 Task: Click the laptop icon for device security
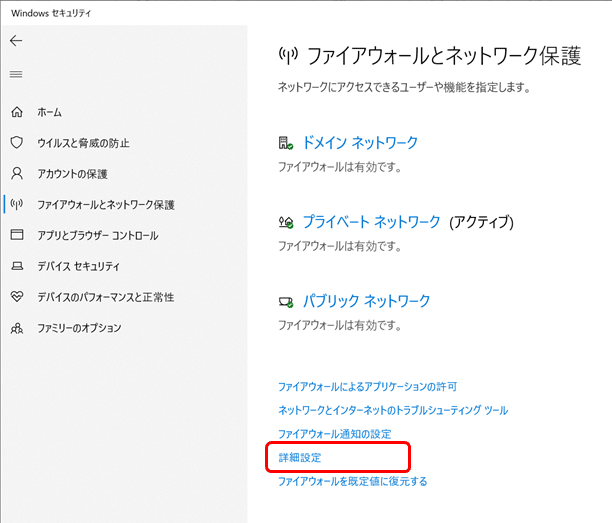coord(17,266)
